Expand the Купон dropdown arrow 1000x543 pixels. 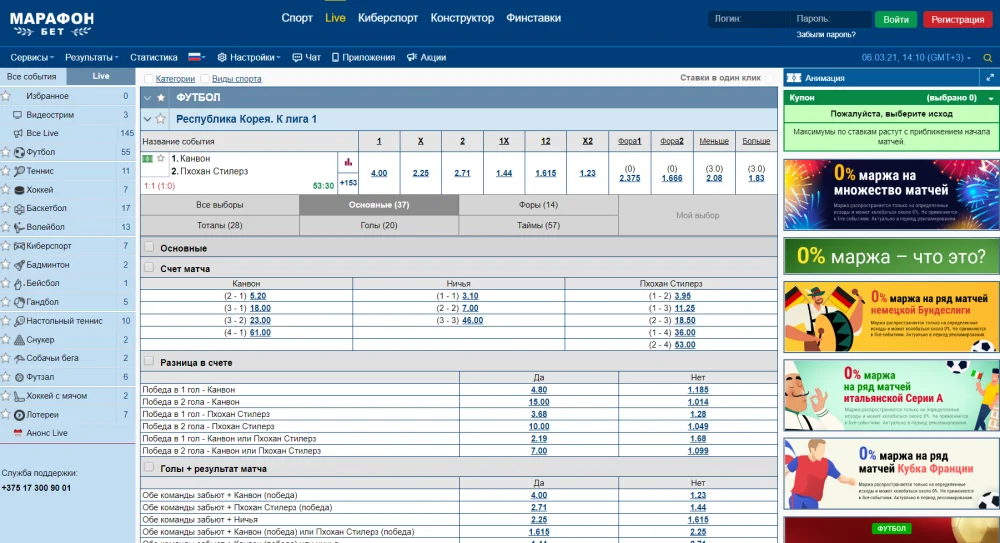click(x=990, y=98)
